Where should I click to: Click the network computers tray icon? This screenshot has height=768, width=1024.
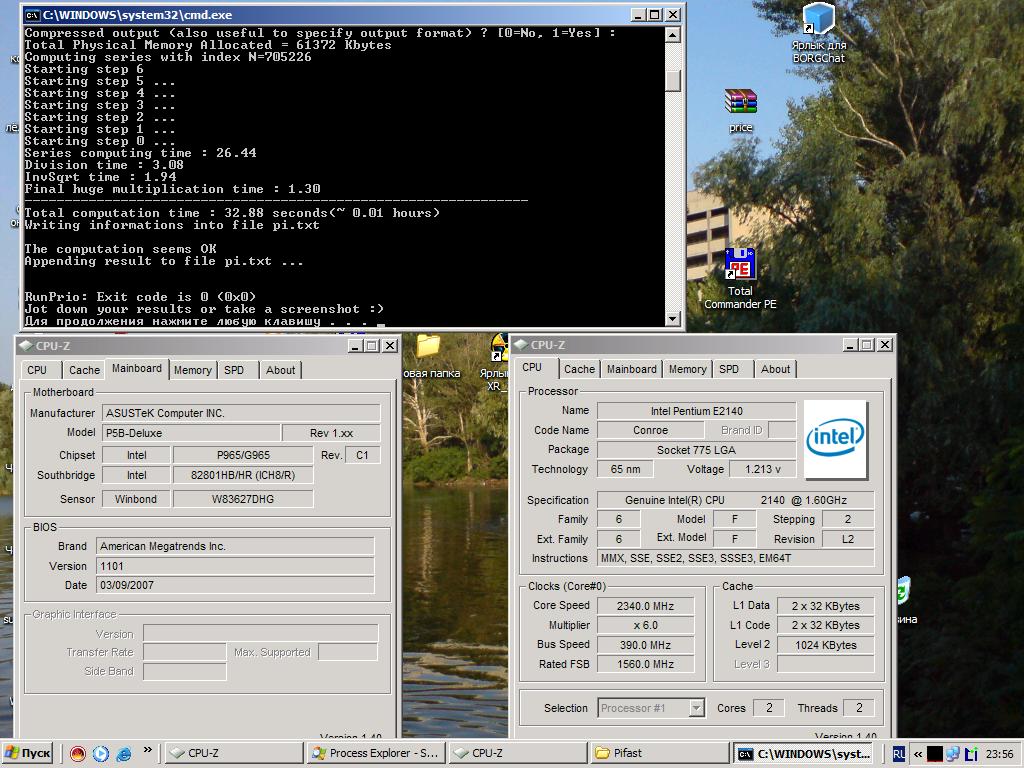[x=953, y=754]
